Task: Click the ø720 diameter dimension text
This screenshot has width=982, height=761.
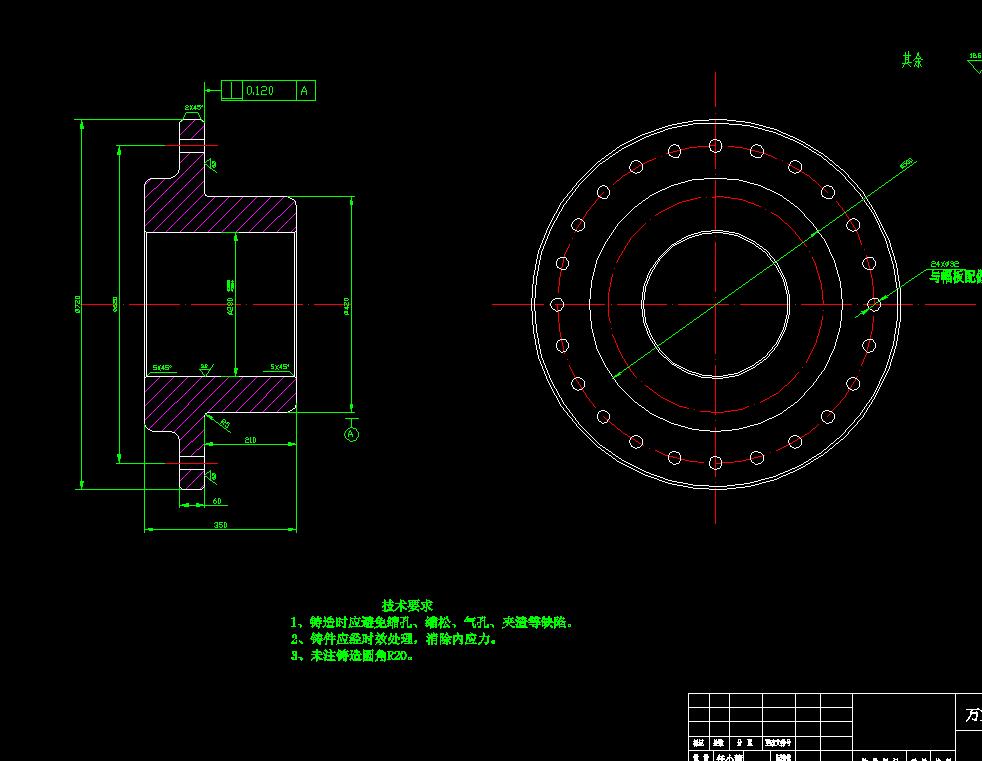Action: click(x=78, y=304)
